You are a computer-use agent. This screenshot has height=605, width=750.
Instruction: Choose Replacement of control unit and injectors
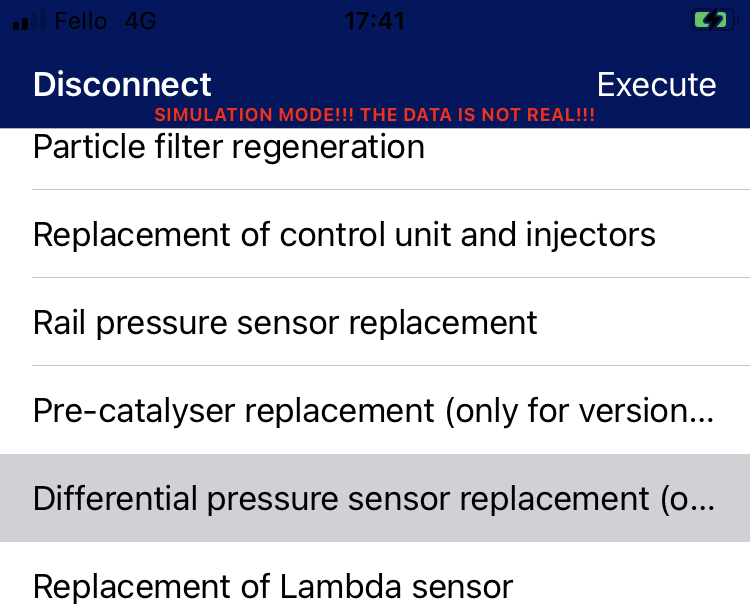coord(375,234)
